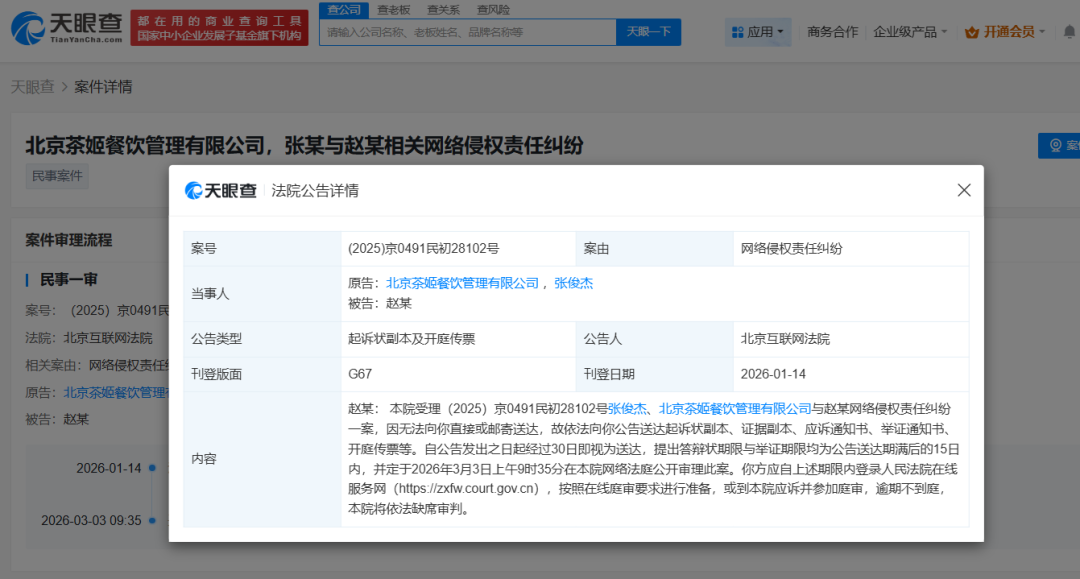Expand the 开通会员 dropdown arrow
This screenshot has height=579, width=1080.
[1043, 31]
